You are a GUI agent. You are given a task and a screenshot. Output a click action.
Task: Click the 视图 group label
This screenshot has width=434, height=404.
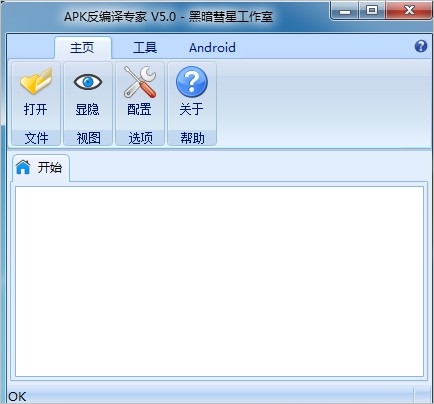coord(88,138)
